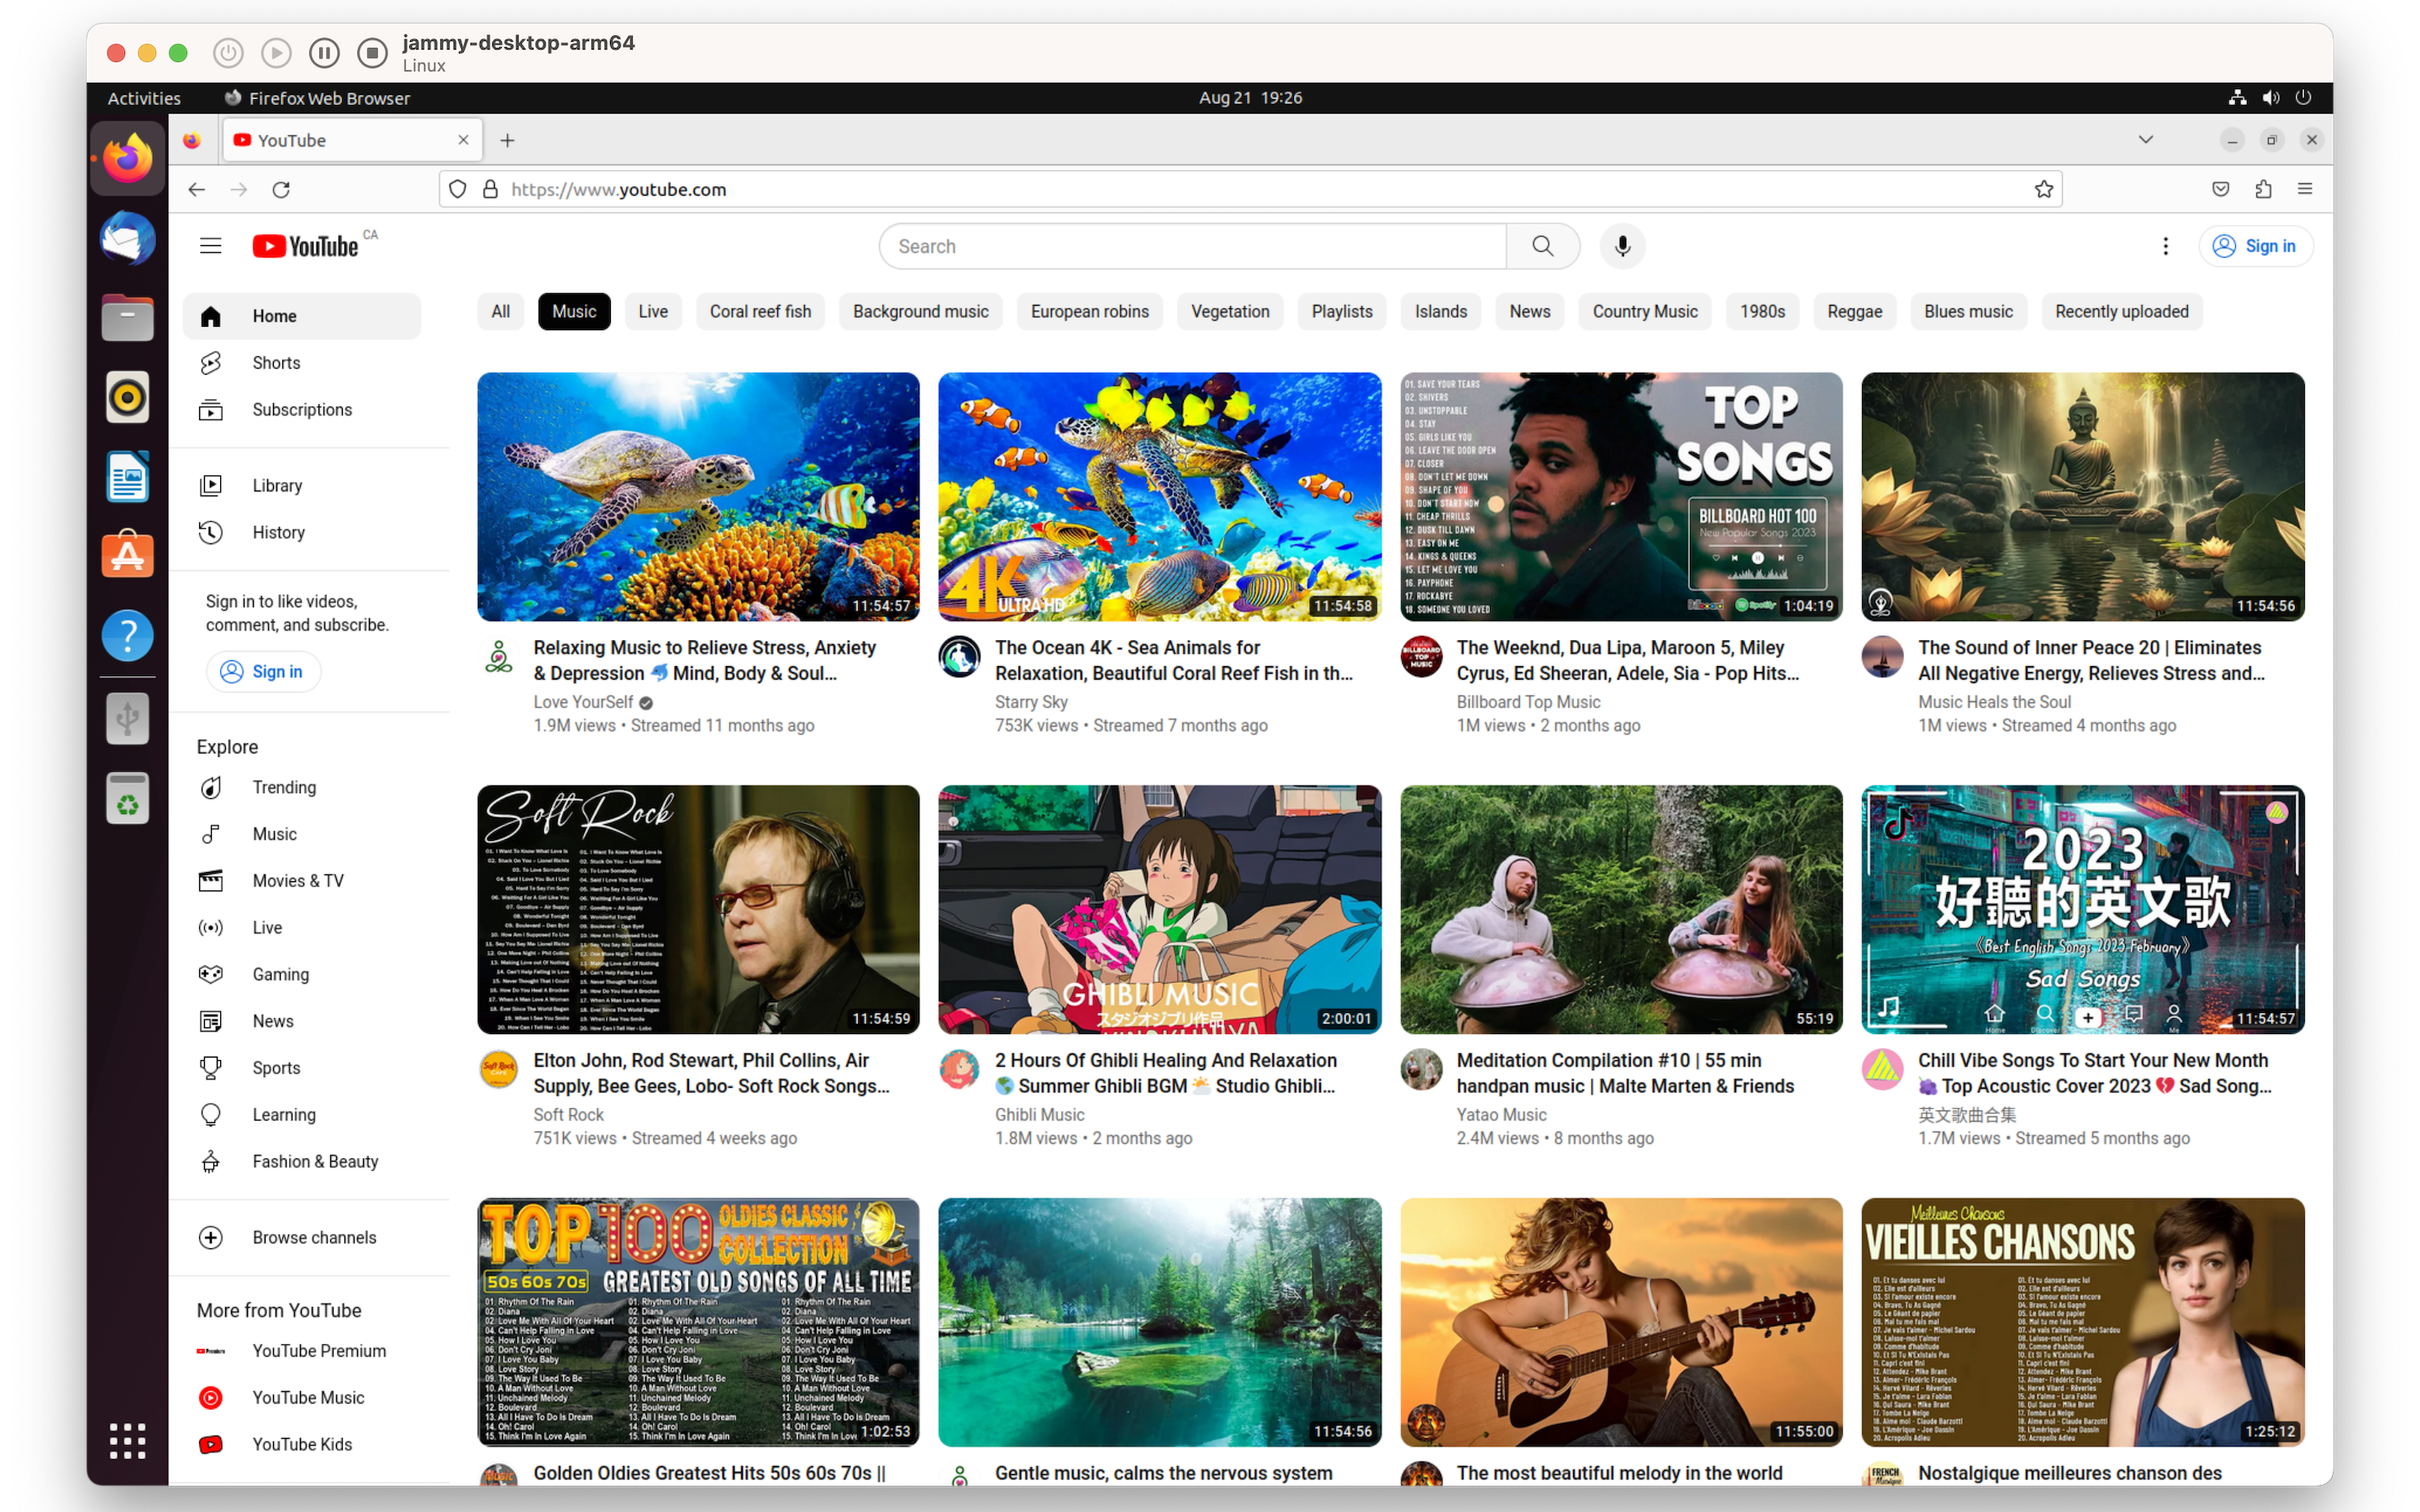2420x1512 pixels.
Task: Open Movies & TV category
Action: pos(301,881)
